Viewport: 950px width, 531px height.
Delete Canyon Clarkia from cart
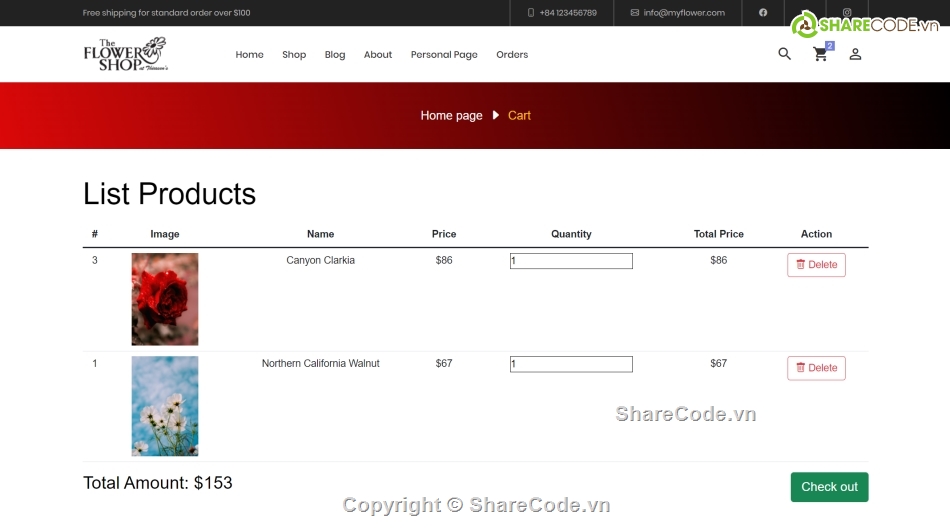coord(816,265)
